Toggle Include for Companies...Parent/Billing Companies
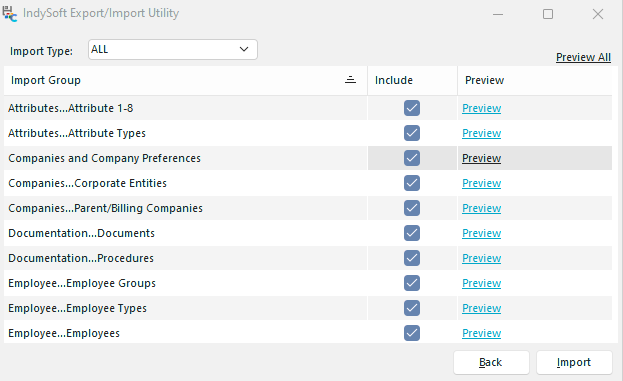This screenshot has width=623, height=381. pyautogui.click(x=412, y=208)
